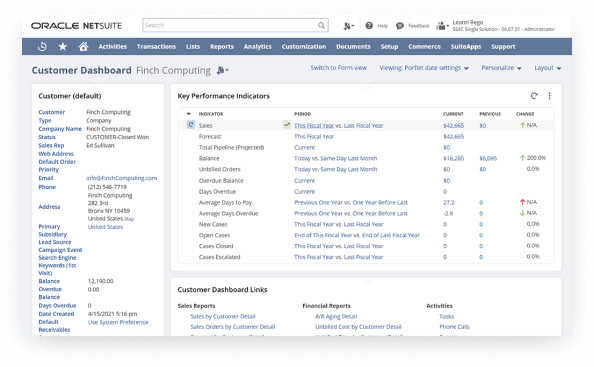Click Switch to Form view link
Image resolution: width=594 pixels, height=367 pixels.
[x=339, y=68]
